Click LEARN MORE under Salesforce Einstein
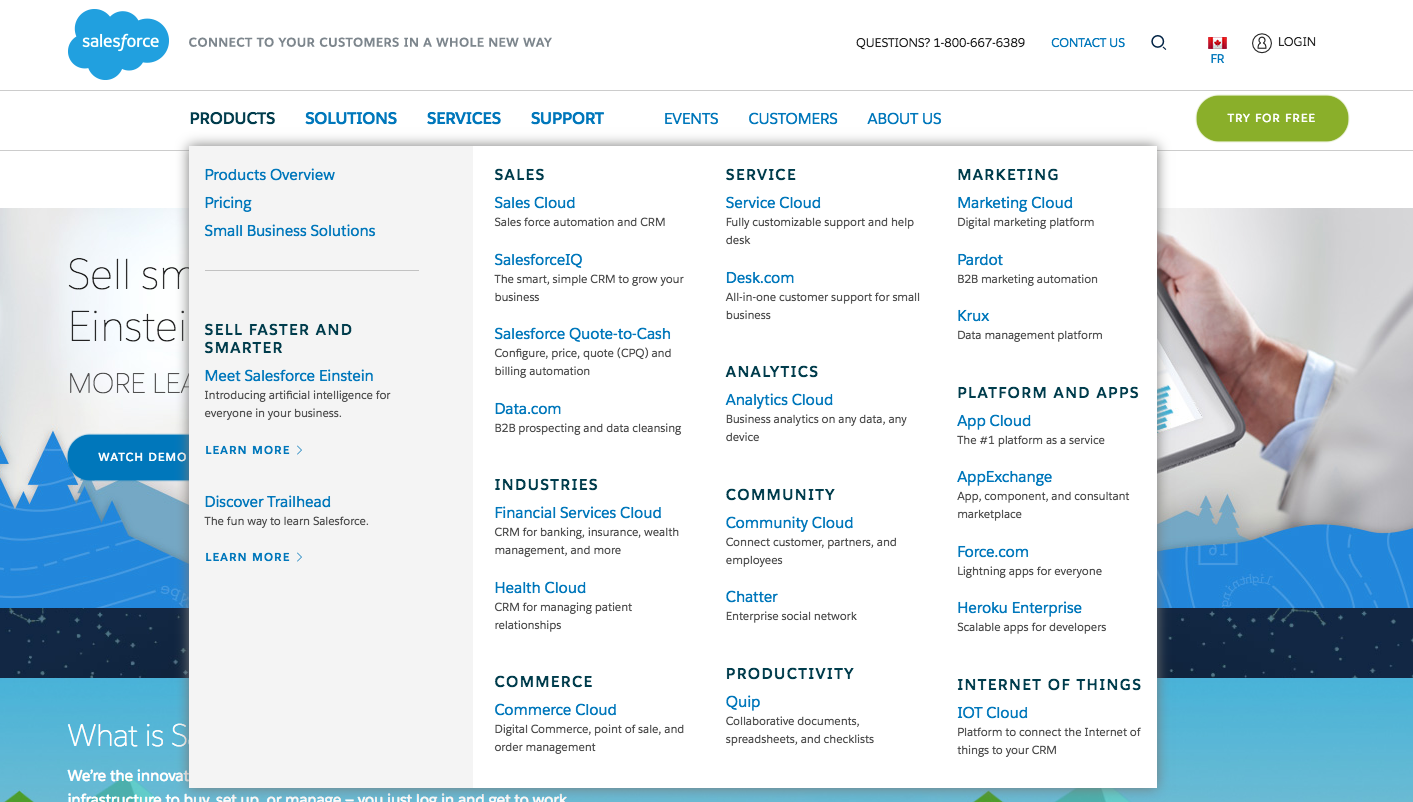 (246, 450)
